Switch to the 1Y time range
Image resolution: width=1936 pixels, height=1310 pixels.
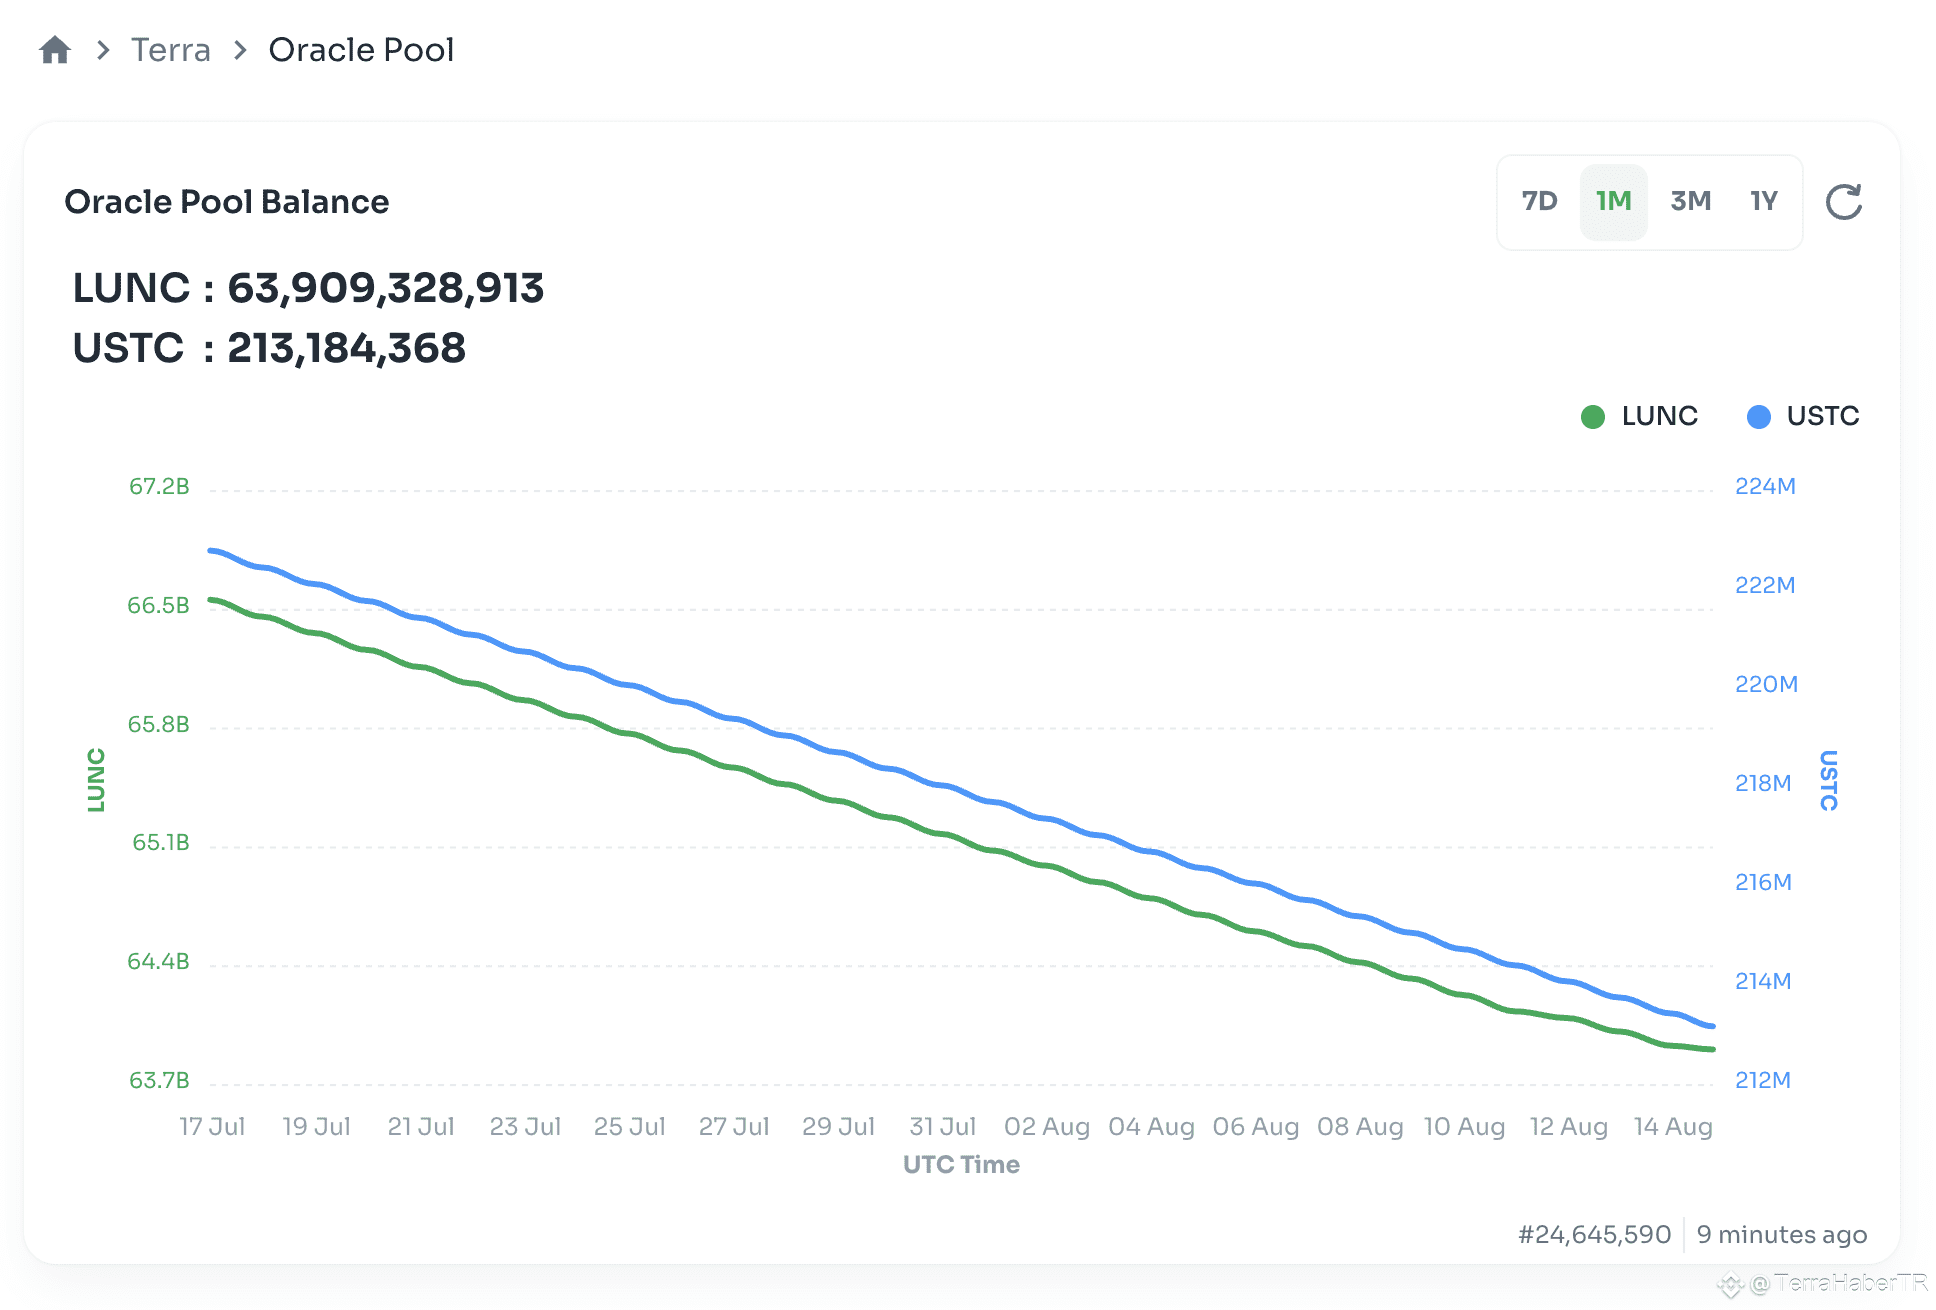coord(1764,202)
